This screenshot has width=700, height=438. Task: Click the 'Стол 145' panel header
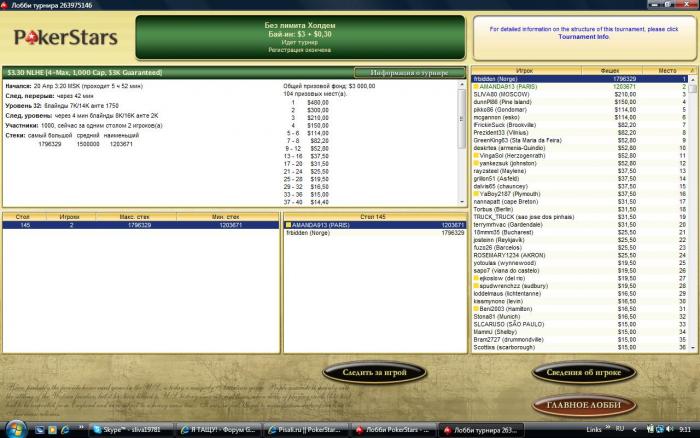pyautogui.click(x=373, y=217)
